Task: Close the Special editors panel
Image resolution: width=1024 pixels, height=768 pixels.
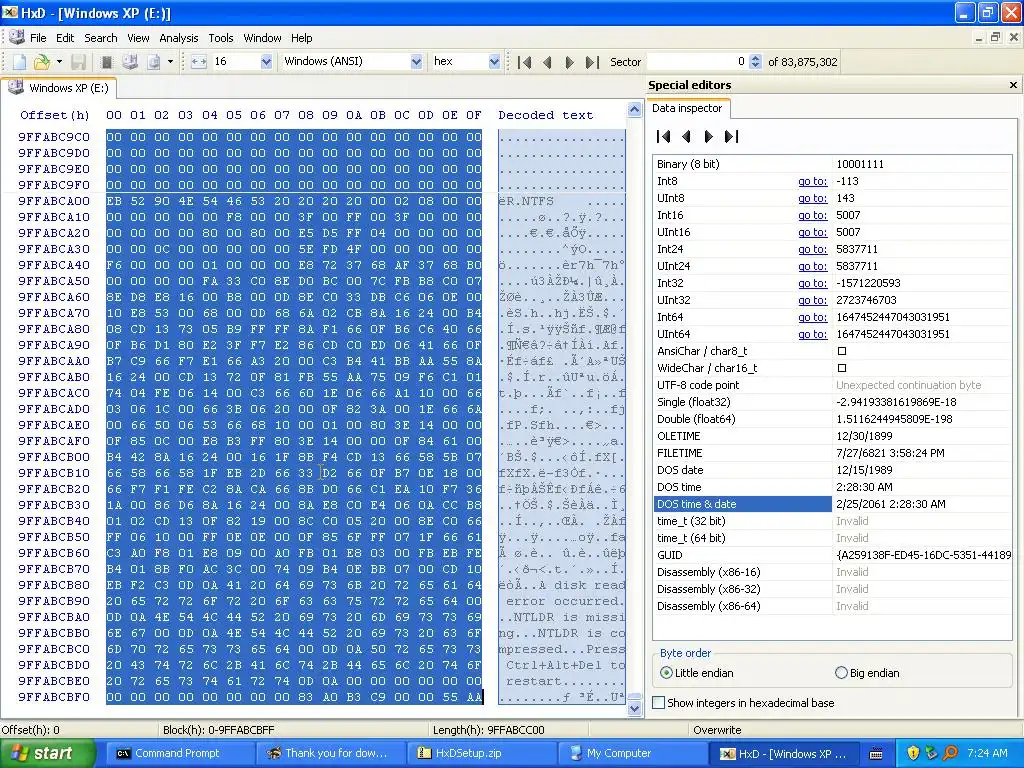Action: [1013, 85]
